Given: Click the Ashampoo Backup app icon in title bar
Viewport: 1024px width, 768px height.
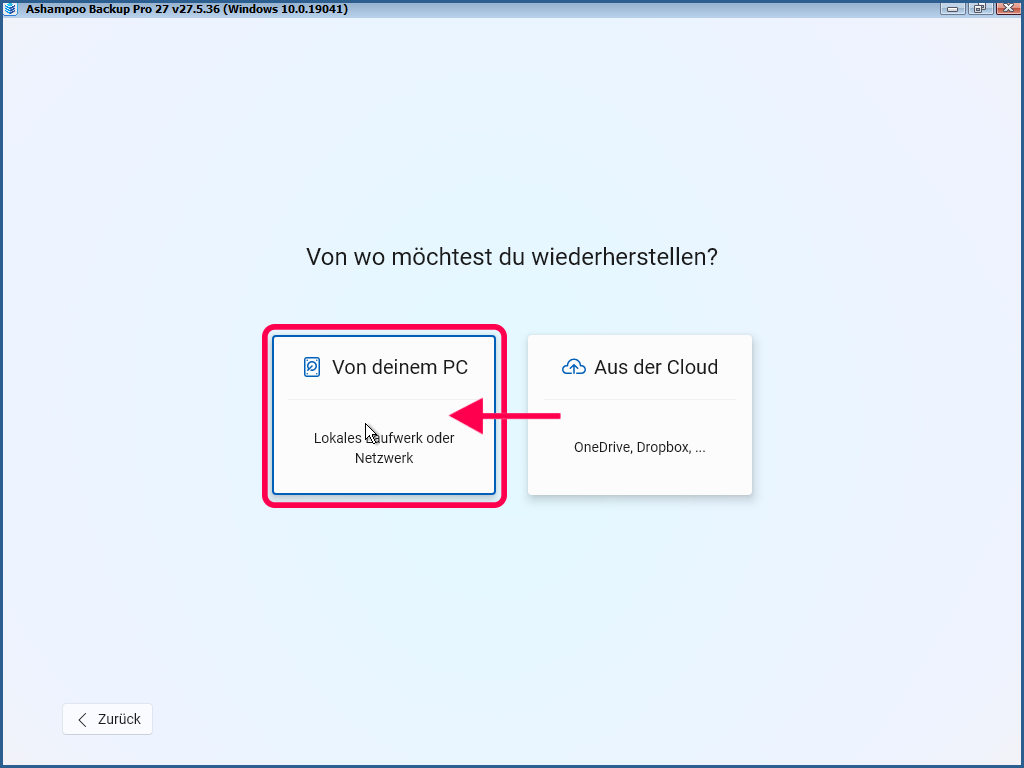Looking at the screenshot, I should 10,8.
